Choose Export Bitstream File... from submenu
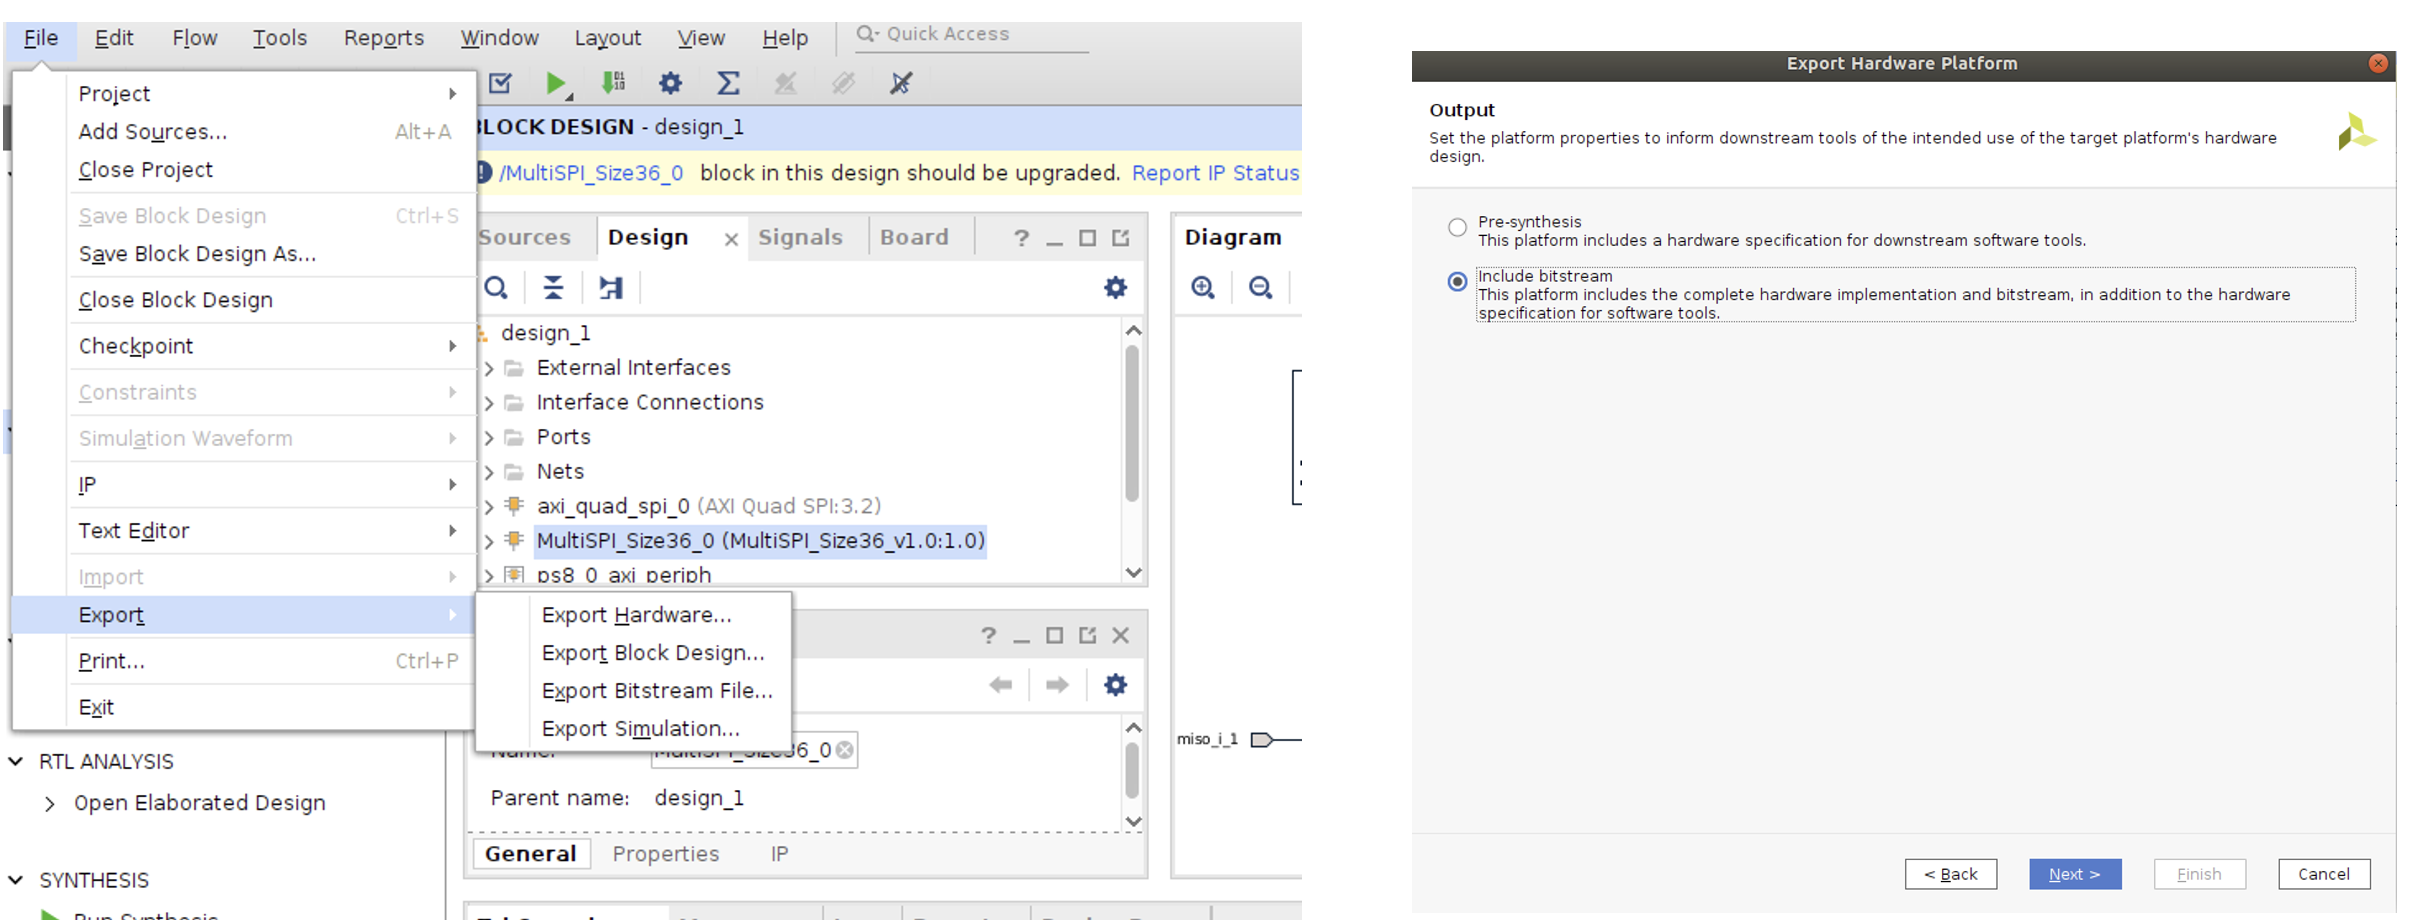2418x920 pixels. [x=656, y=691]
